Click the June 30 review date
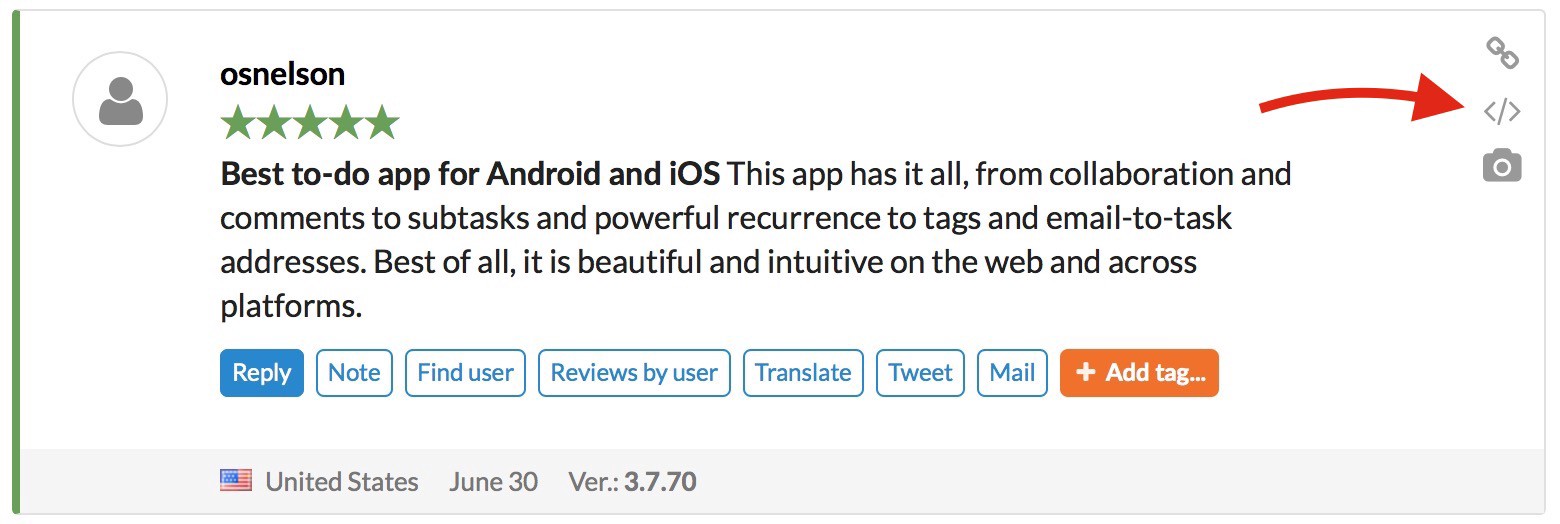The image size is (1560, 524). pyautogui.click(x=493, y=482)
